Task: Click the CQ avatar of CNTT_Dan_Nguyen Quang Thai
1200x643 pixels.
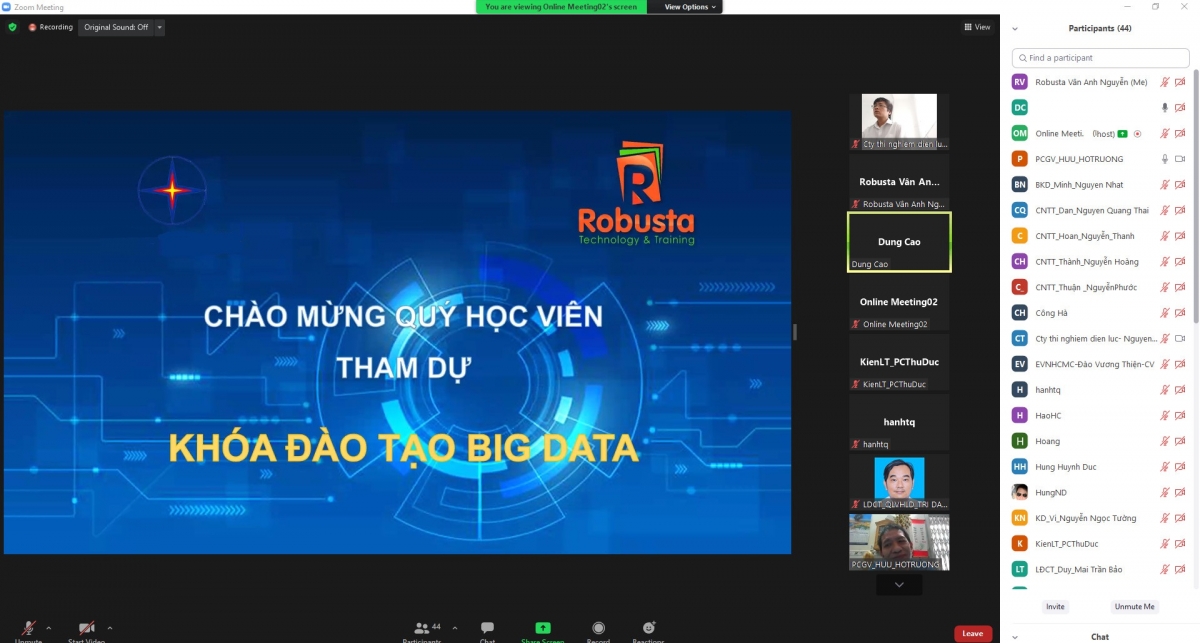Action: click(1020, 210)
